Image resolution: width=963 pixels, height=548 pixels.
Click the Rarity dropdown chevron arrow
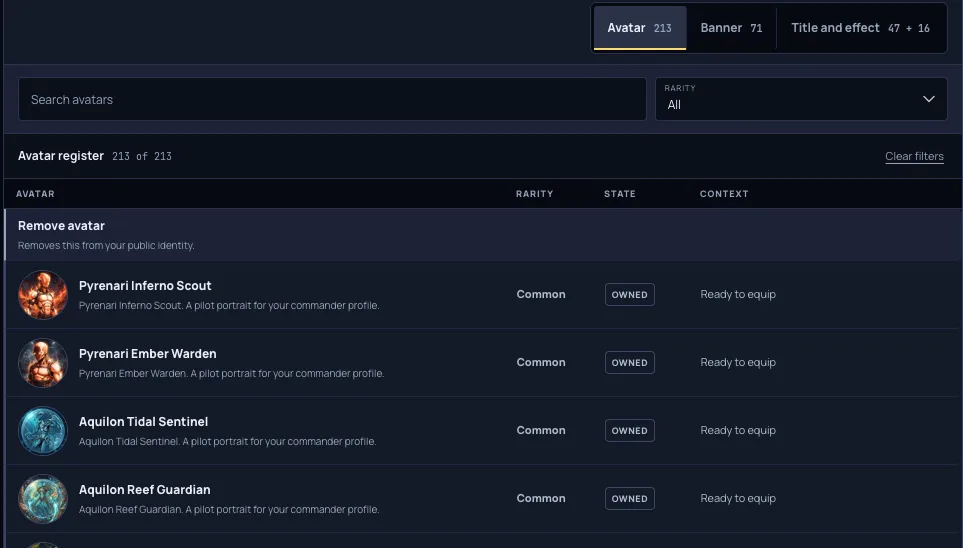(929, 99)
